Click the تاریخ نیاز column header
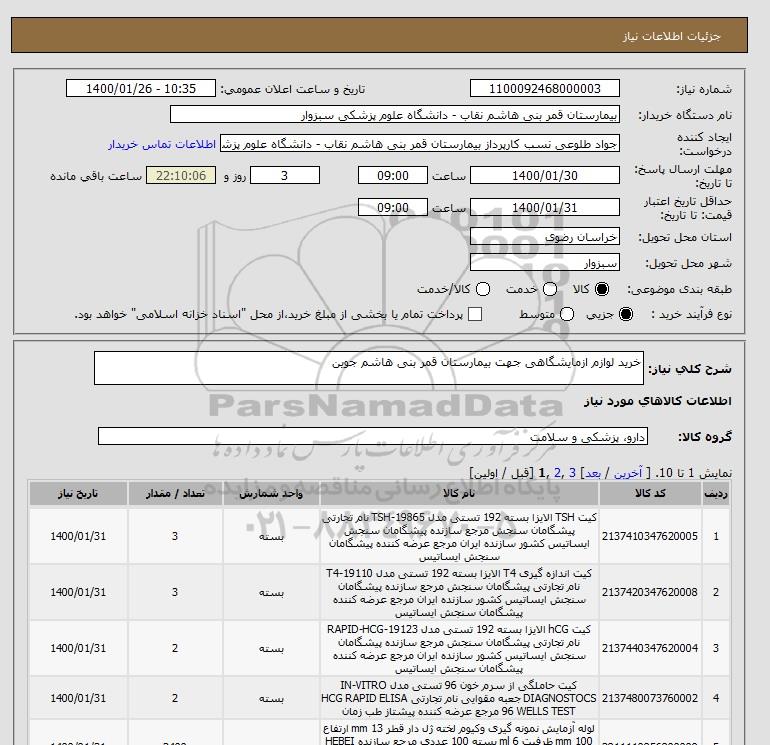 (x=78, y=494)
